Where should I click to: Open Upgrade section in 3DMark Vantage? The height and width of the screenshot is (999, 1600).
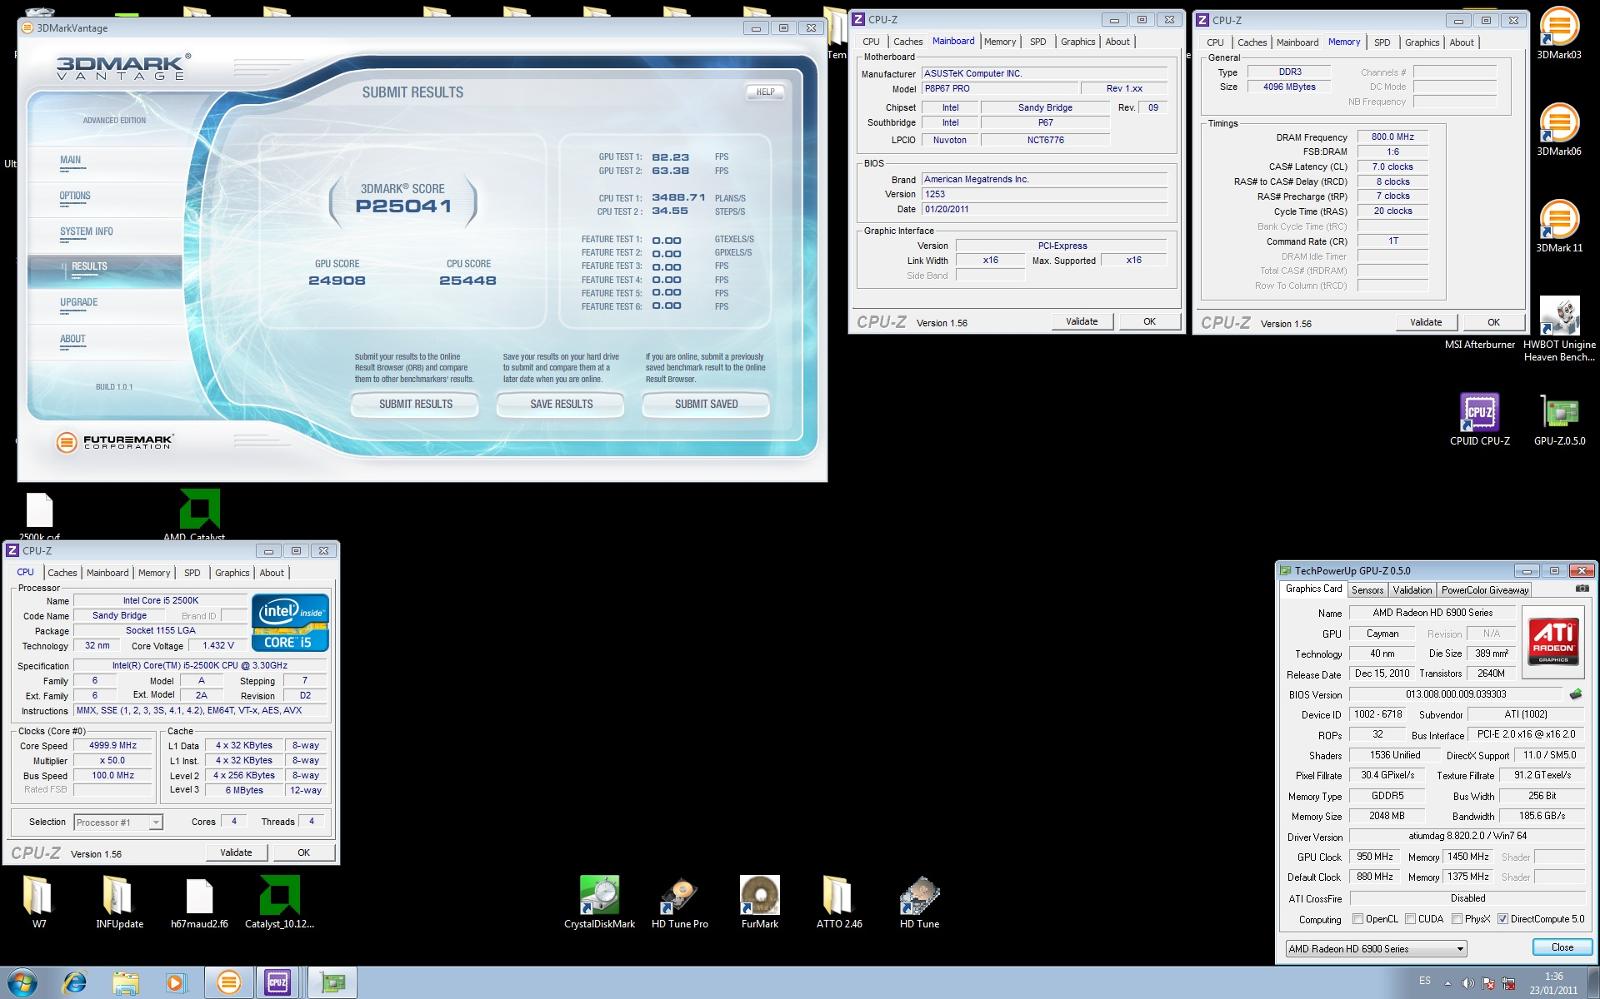tap(79, 302)
